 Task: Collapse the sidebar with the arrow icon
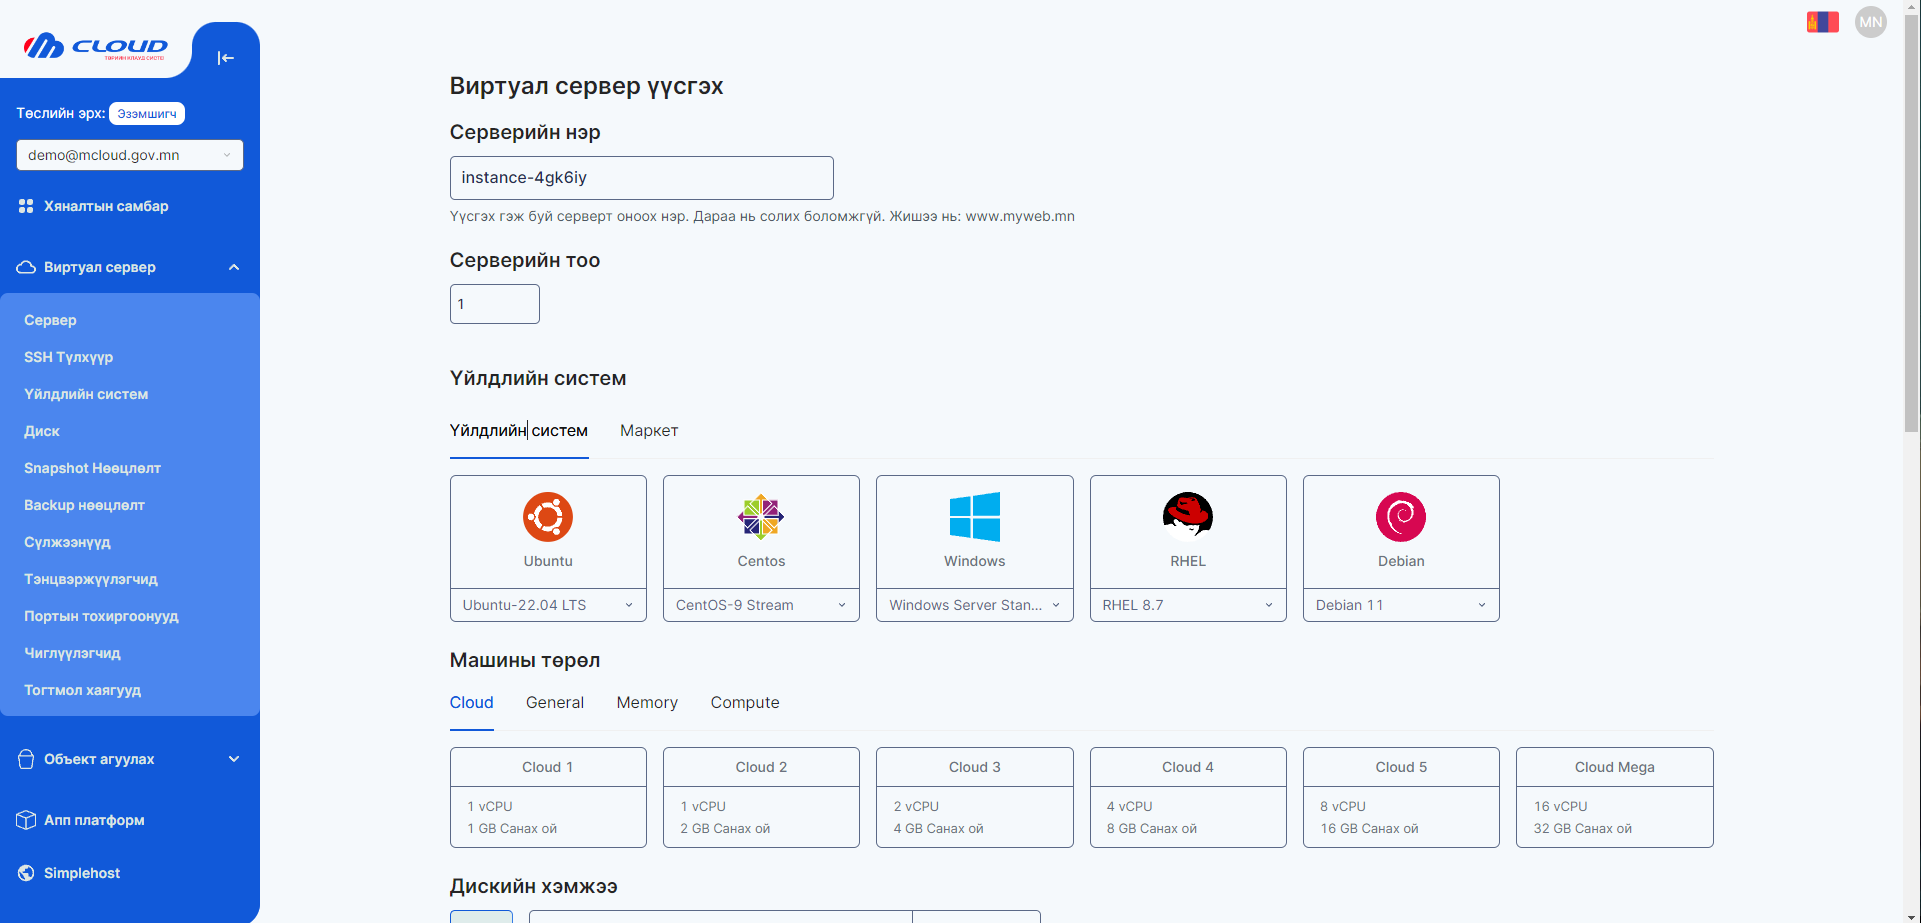225,58
